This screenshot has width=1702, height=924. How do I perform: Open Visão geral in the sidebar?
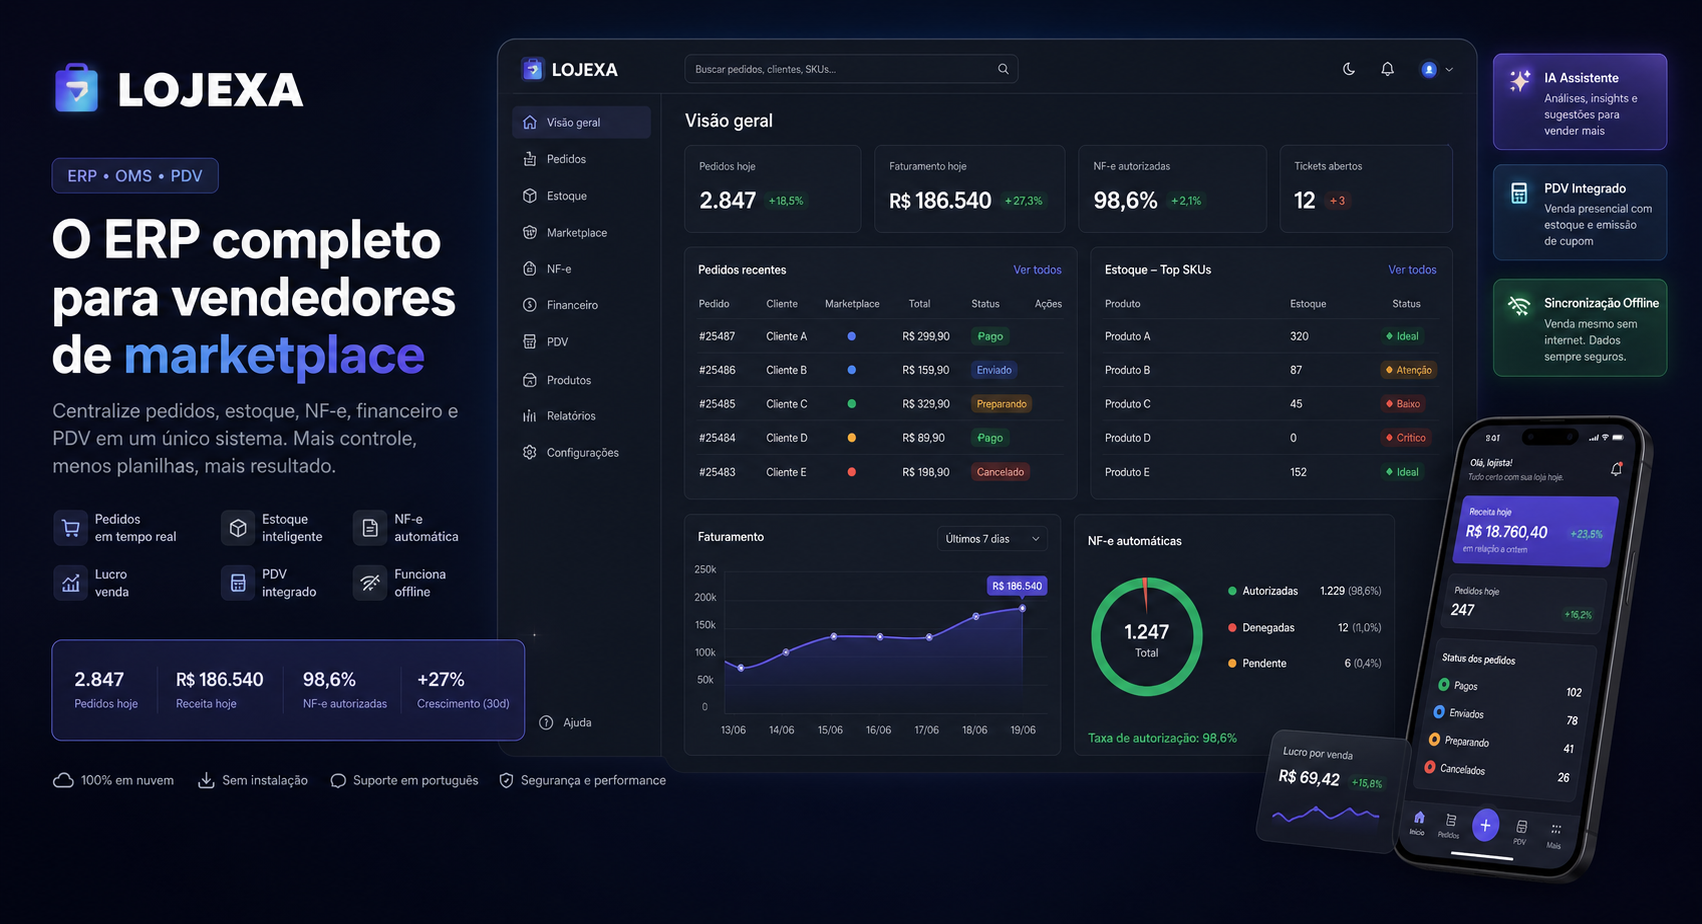click(x=582, y=122)
